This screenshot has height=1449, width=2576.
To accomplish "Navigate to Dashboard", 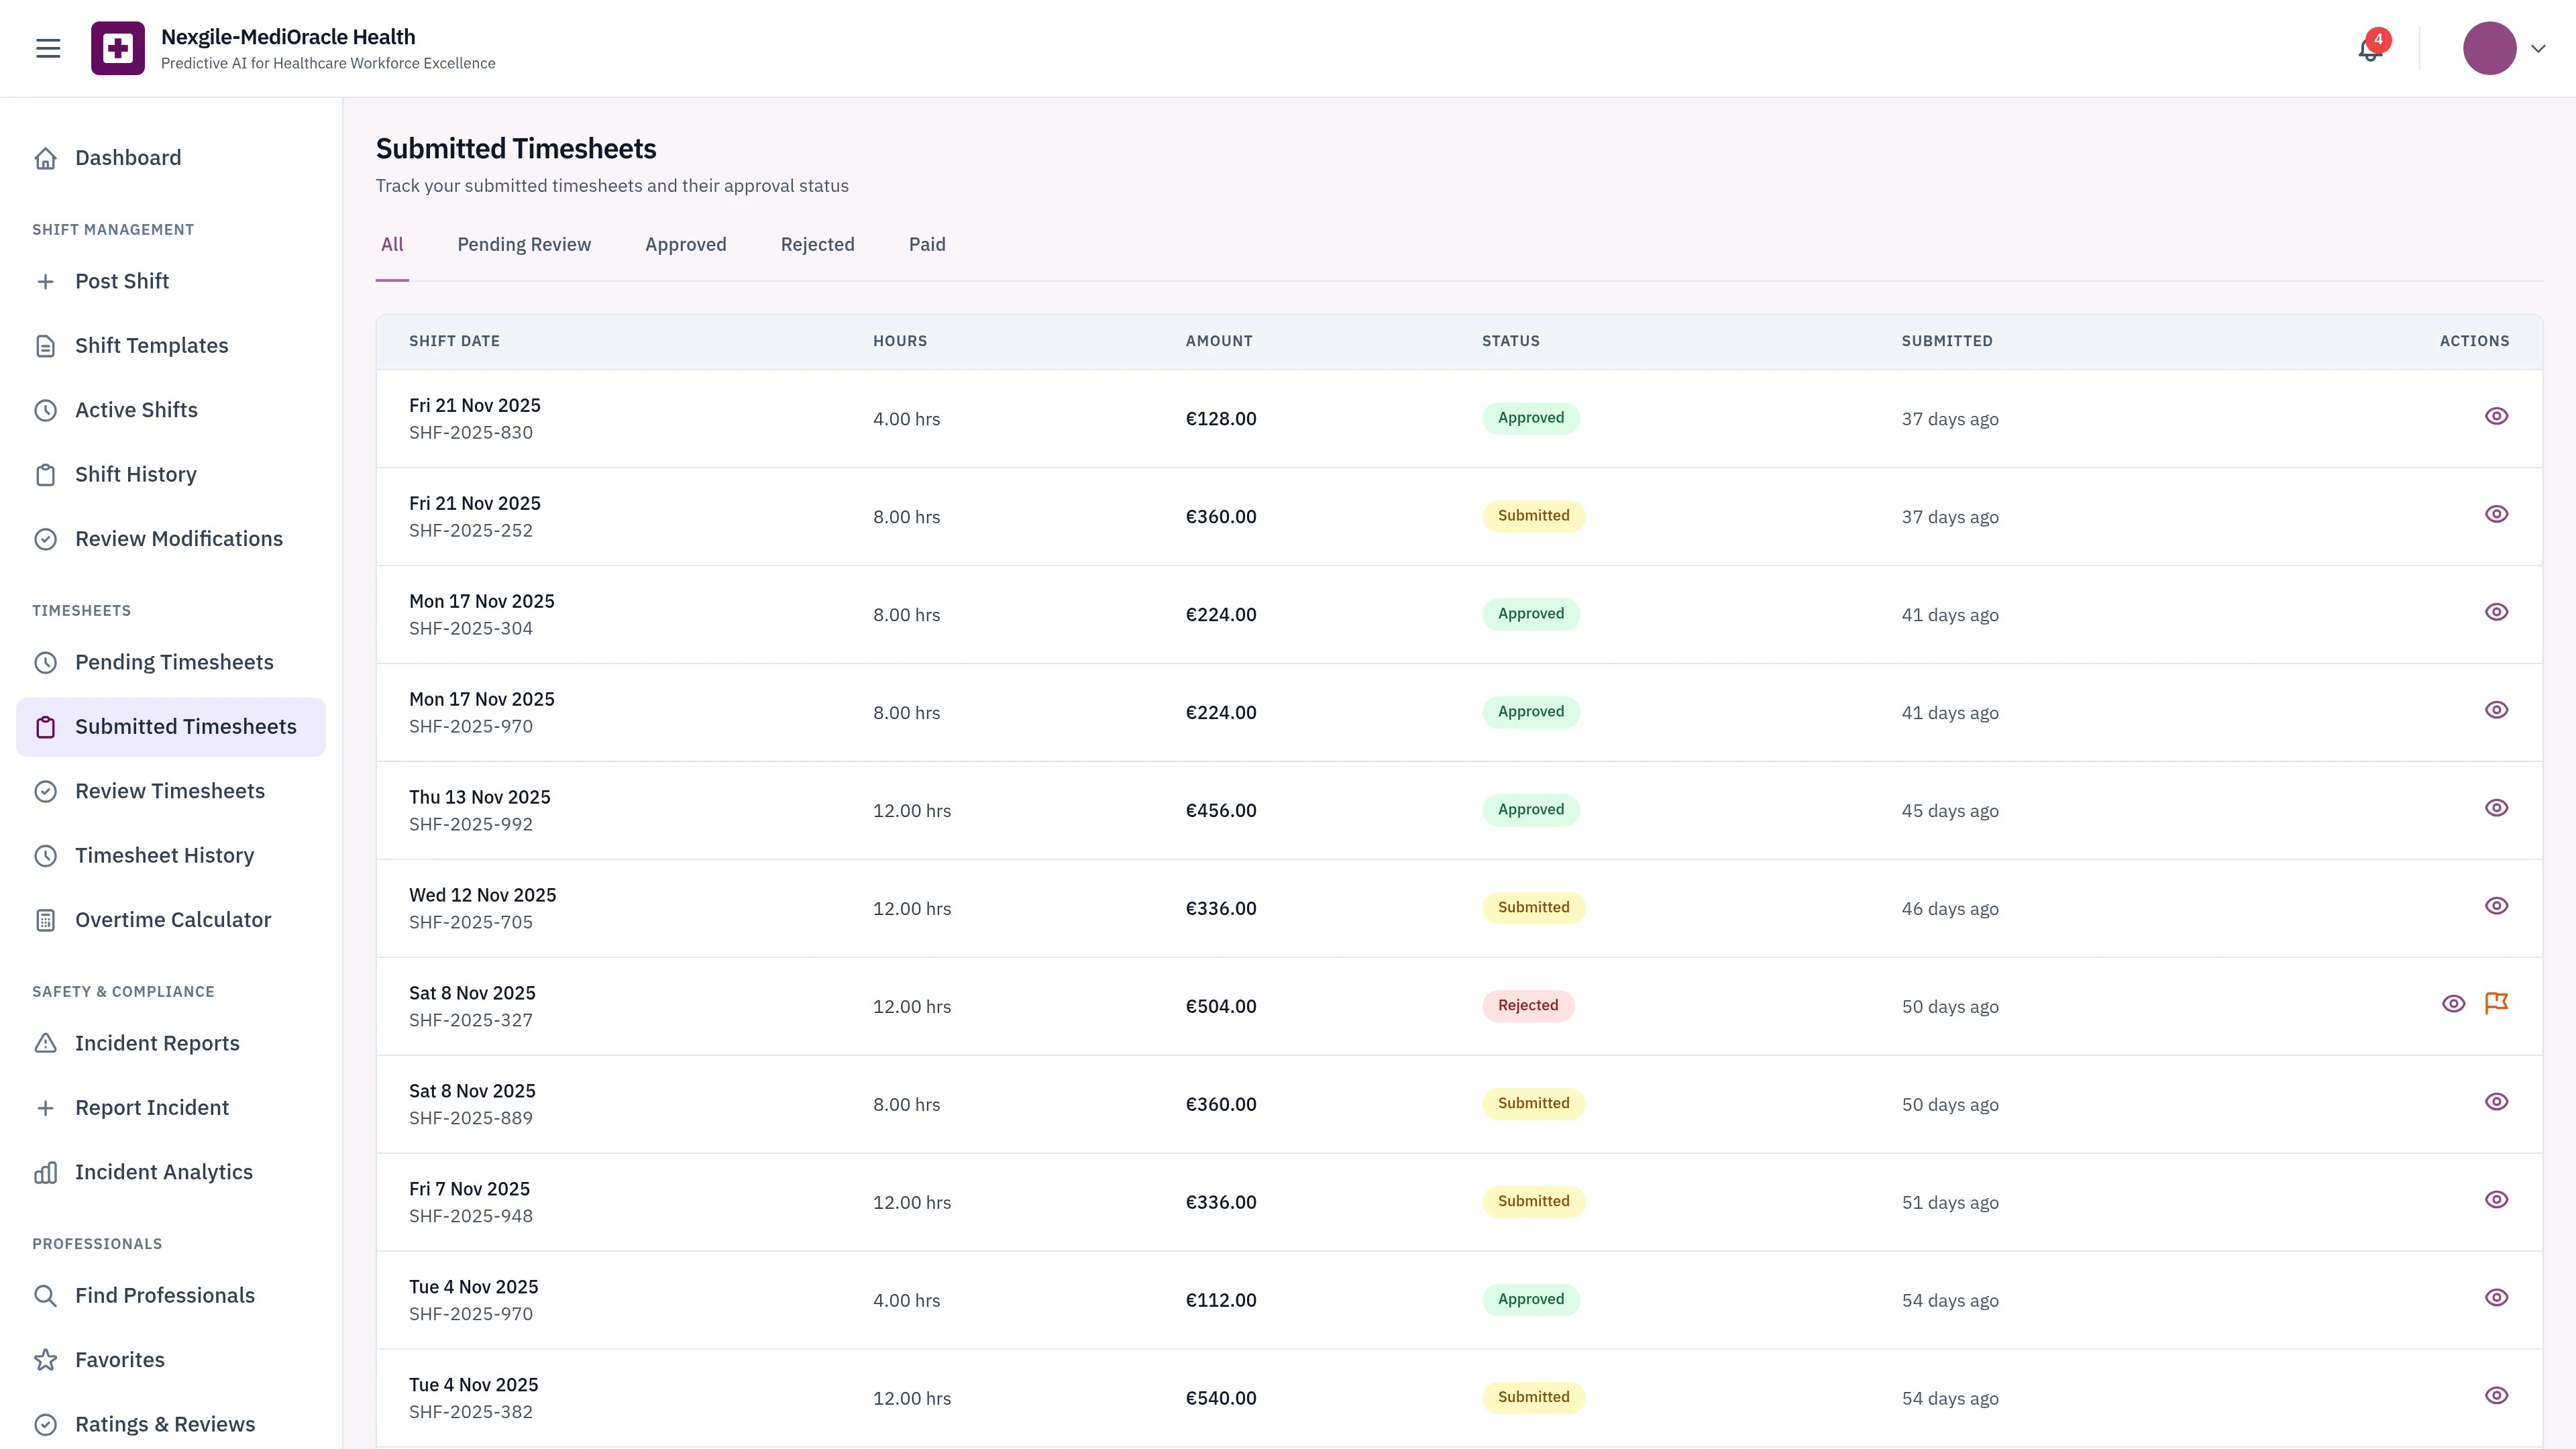I will [128, 157].
